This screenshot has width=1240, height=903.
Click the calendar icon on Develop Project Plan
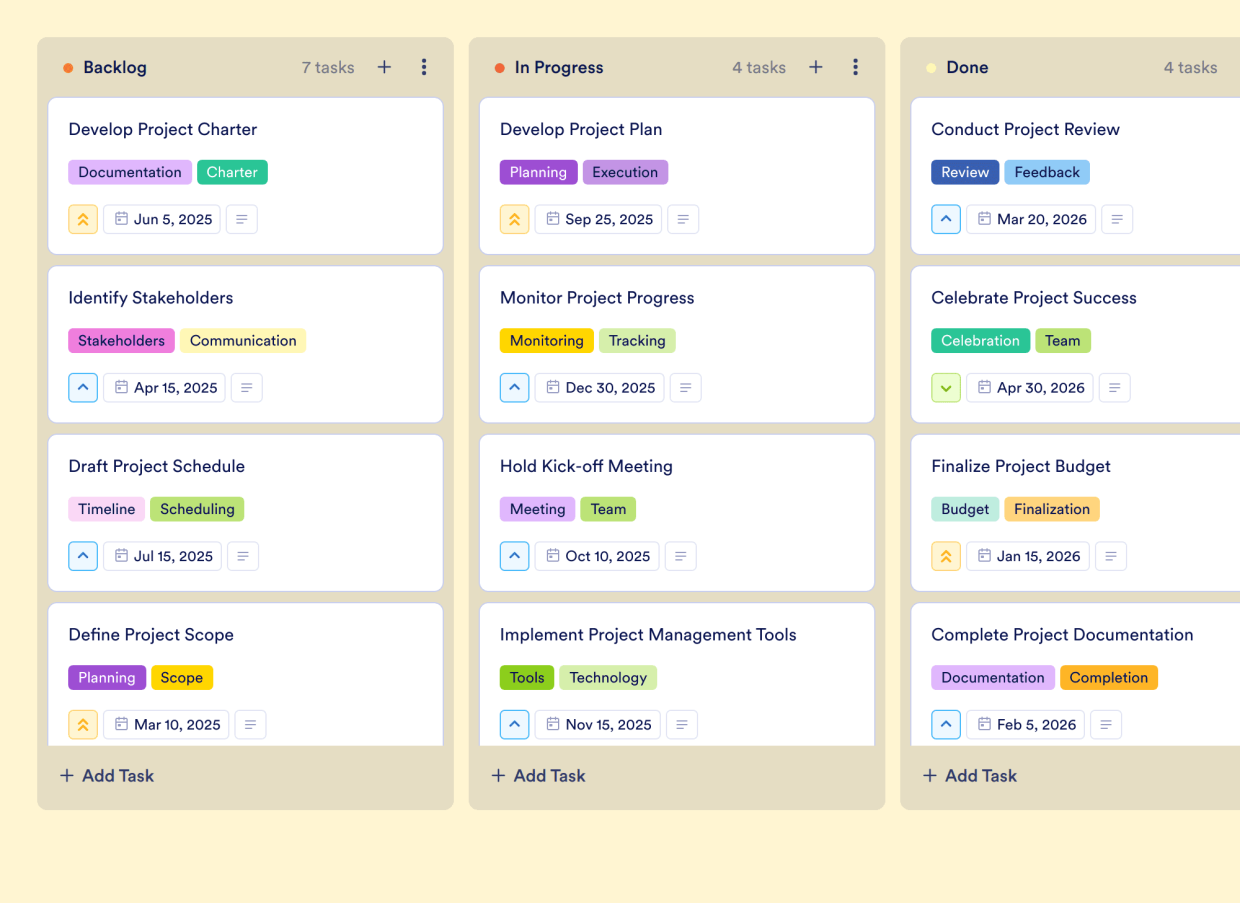(552, 219)
